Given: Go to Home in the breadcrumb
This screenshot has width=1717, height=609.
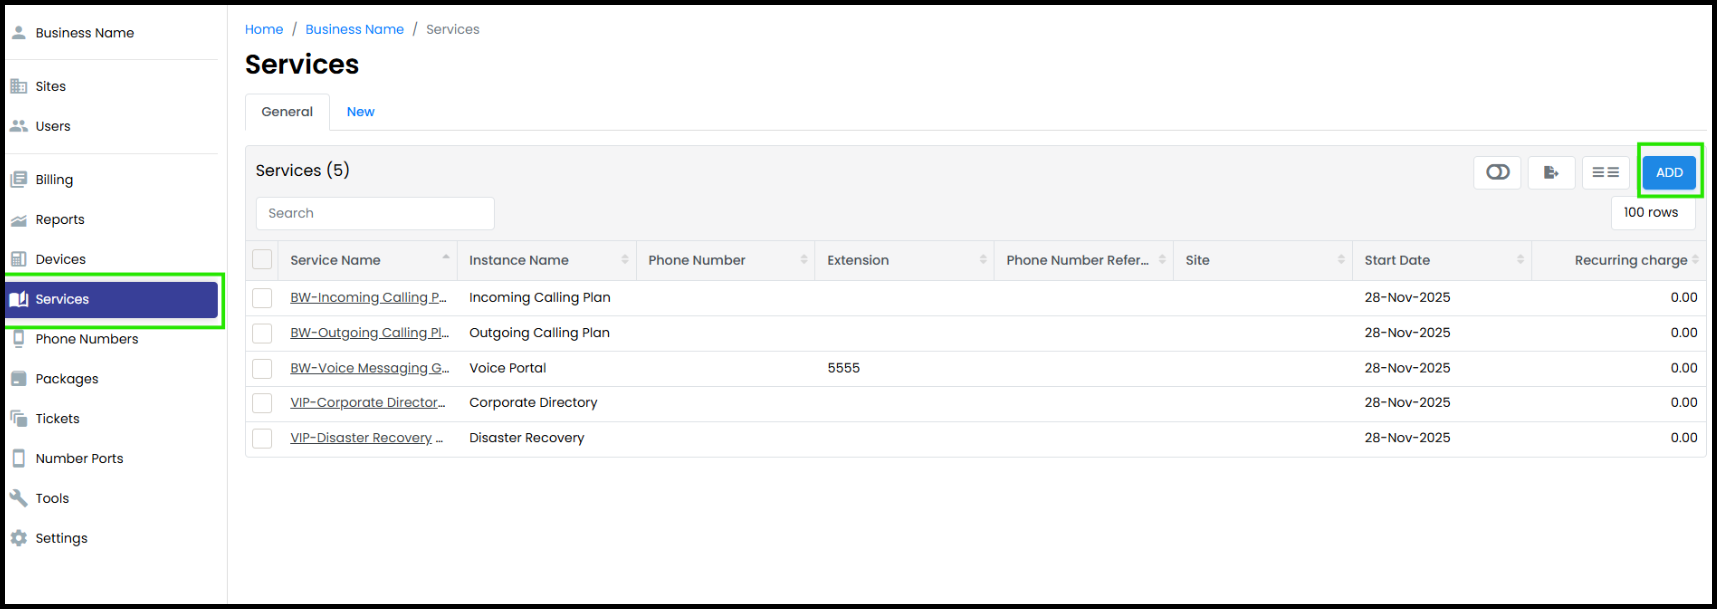Looking at the screenshot, I should click(x=264, y=30).
